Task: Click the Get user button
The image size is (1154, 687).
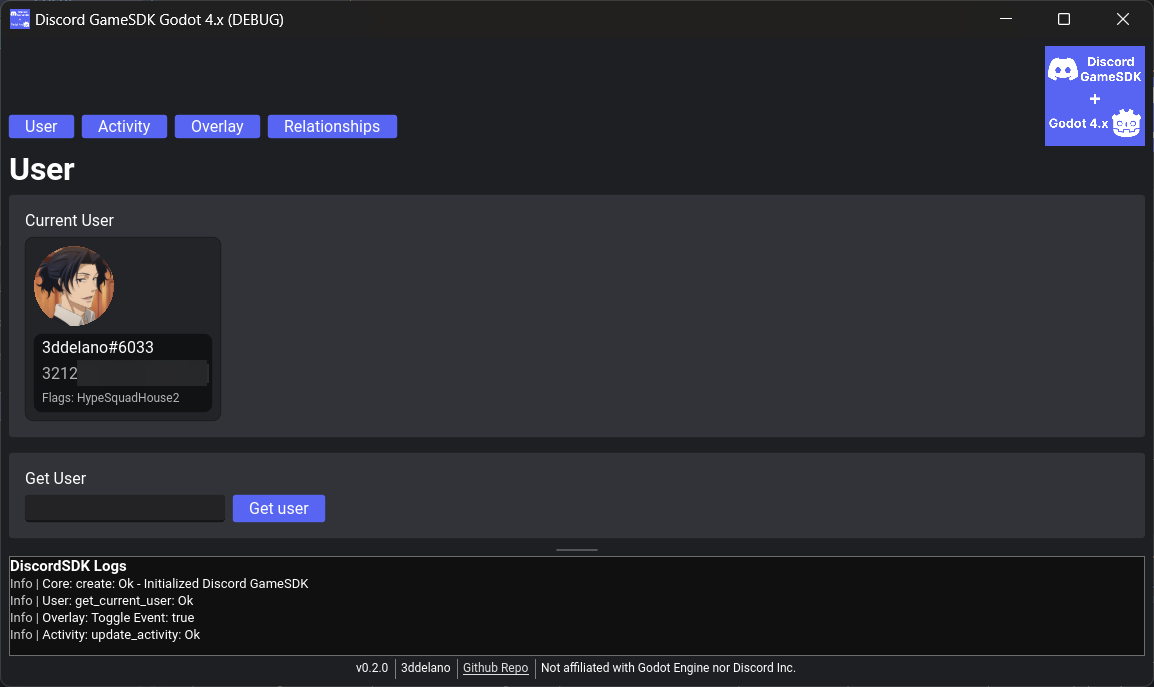Action: pyautogui.click(x=279, y=508)
